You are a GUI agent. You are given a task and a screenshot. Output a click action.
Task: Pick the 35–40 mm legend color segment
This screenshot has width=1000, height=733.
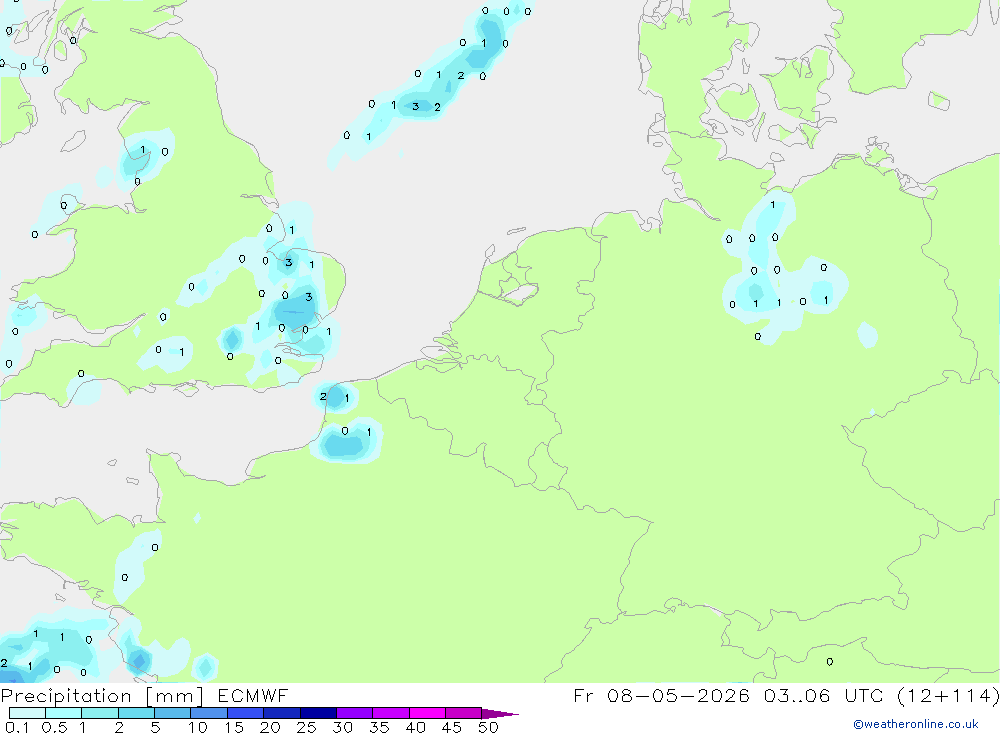(391, 713)
